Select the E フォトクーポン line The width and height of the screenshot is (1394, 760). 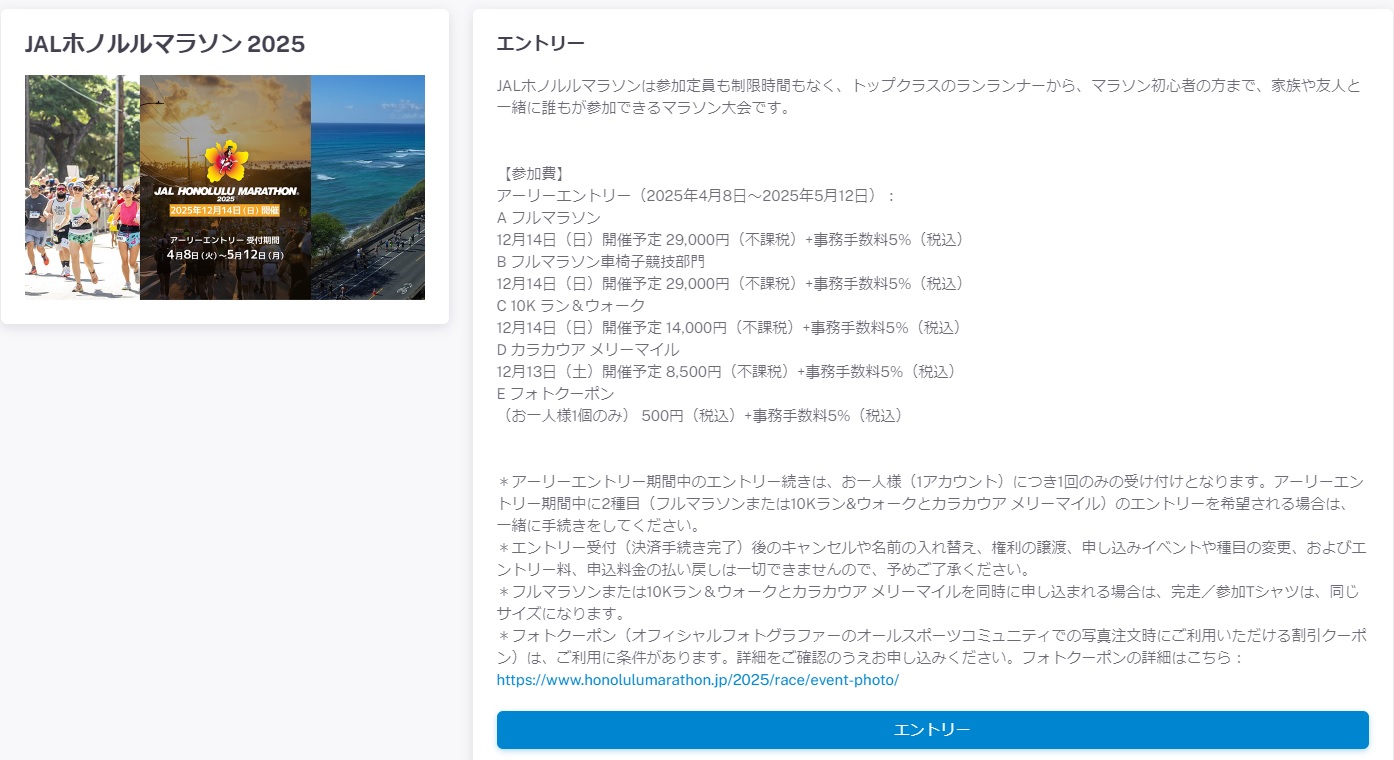point(555,393)
